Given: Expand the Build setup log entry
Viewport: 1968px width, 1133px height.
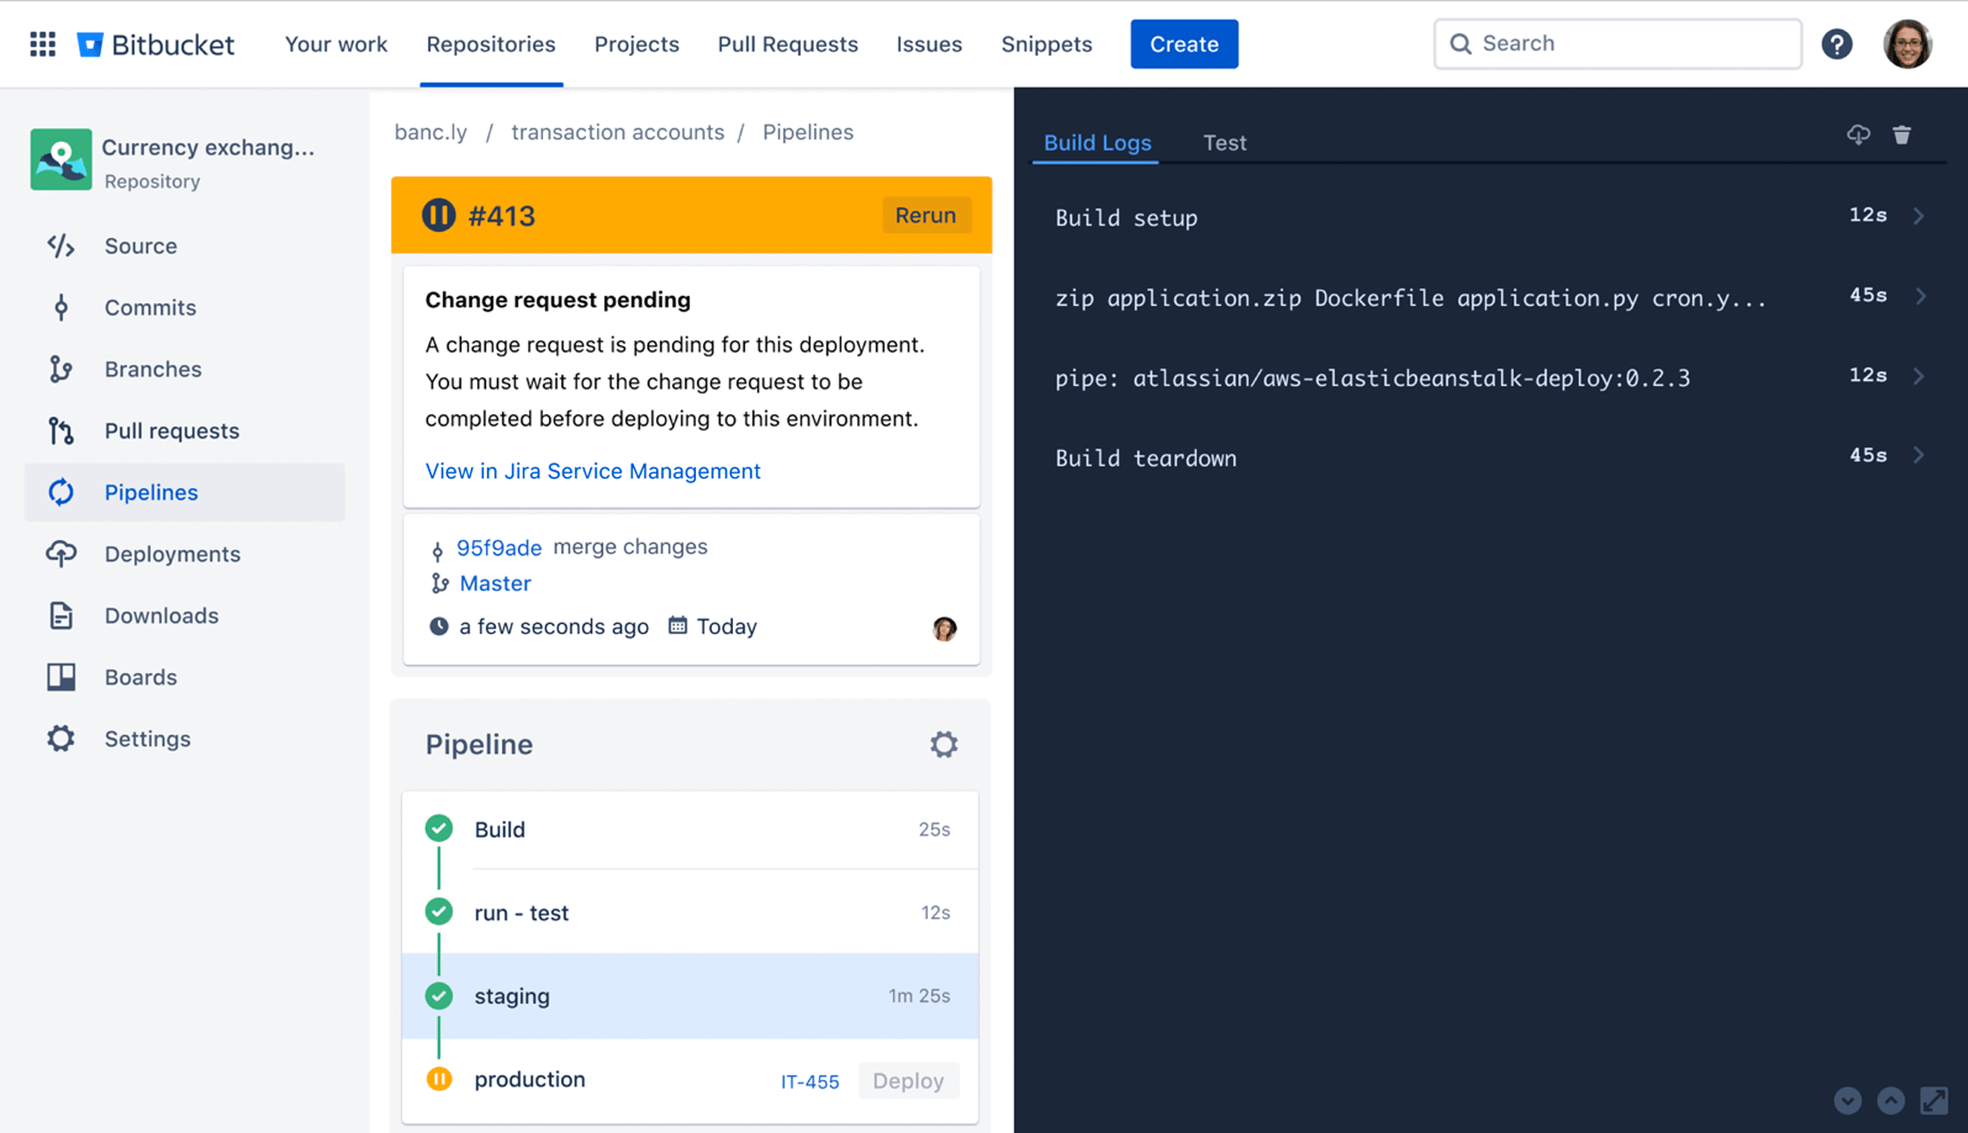Looking at the screenshot, I should (1921, 216).
